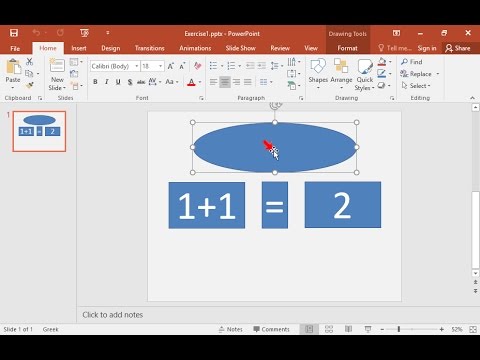Click the Share button

click(x=458, y=48)
